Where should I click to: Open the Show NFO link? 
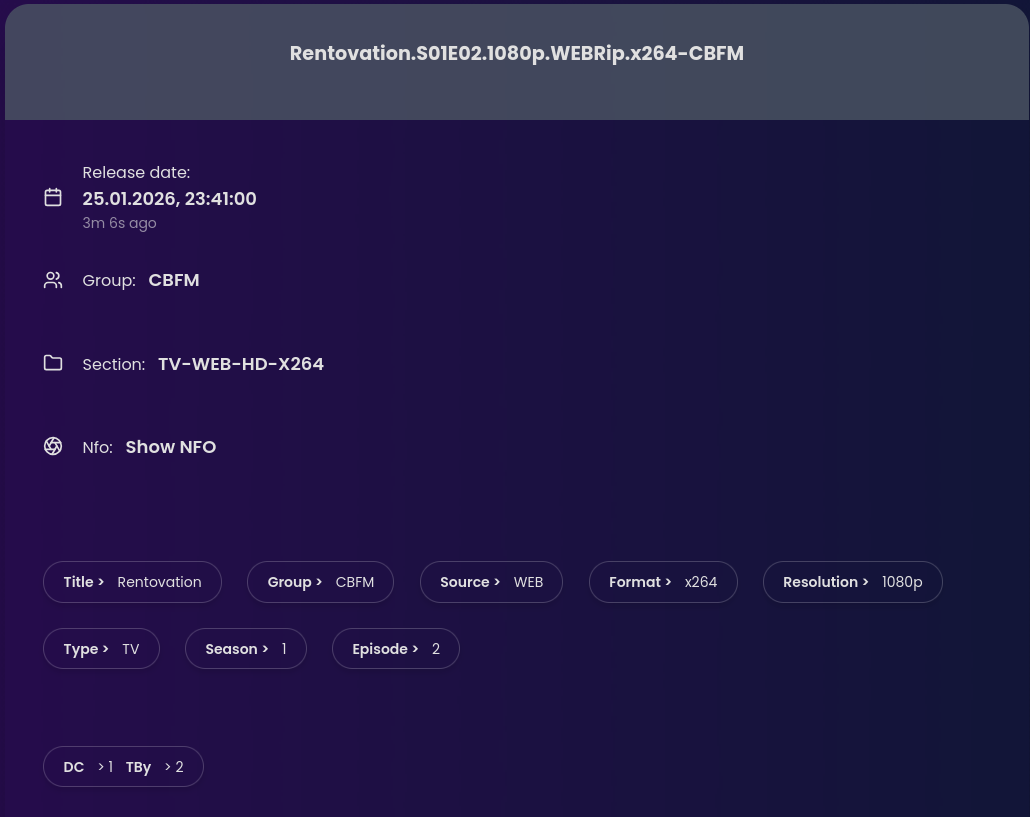pos(171,447)
